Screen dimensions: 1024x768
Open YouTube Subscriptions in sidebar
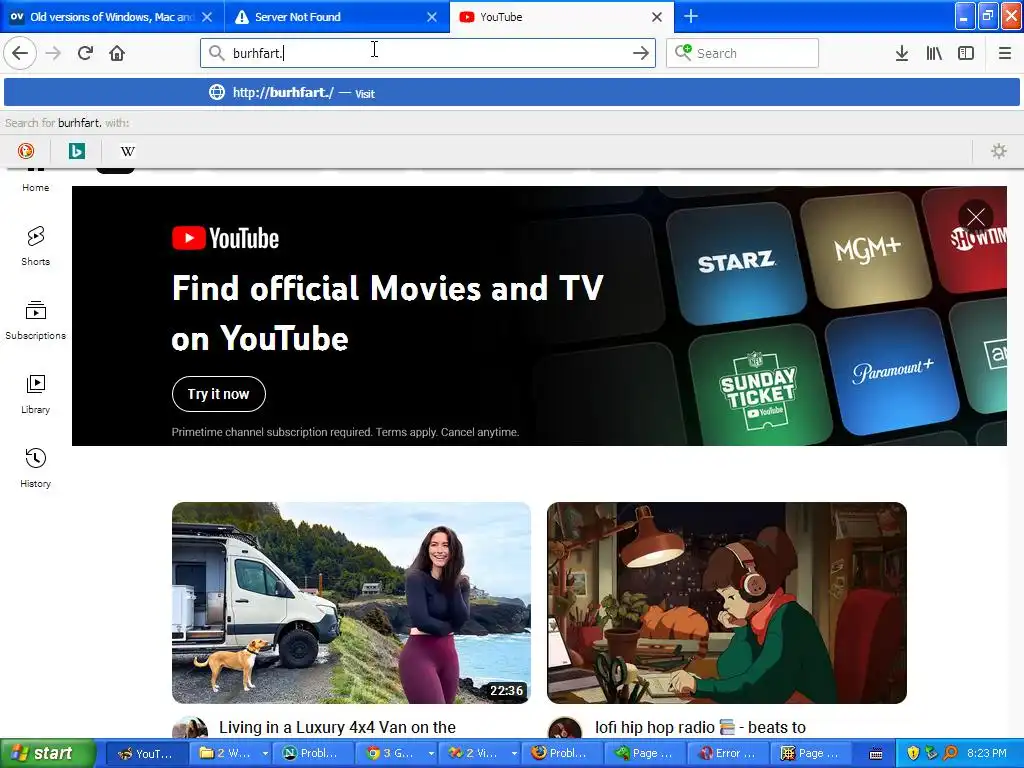35,320
